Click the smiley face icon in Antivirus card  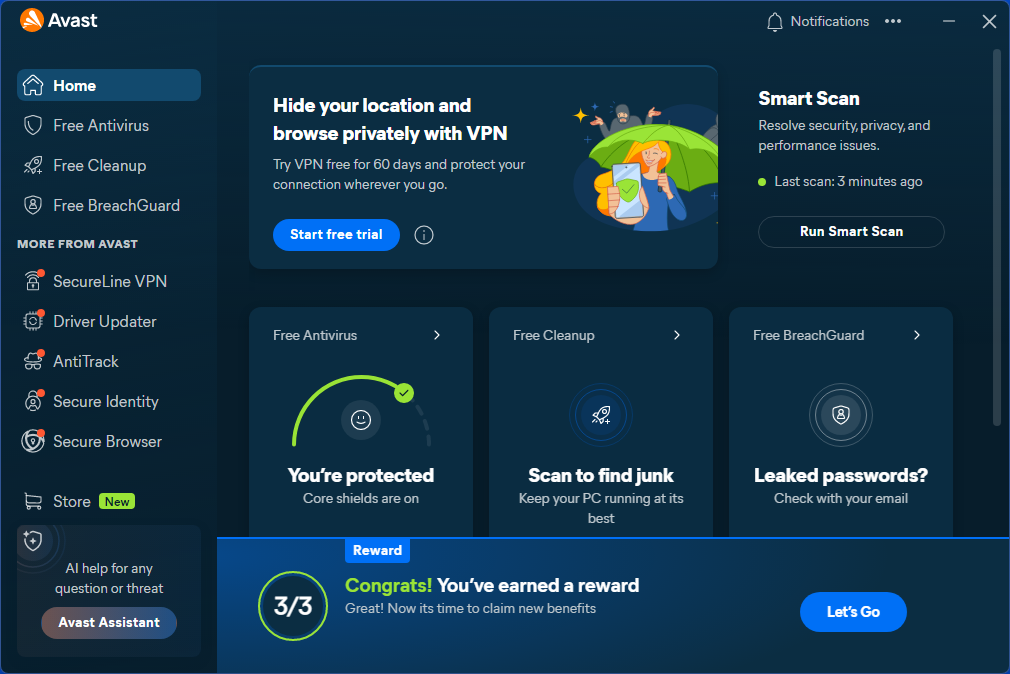point(361,420)
